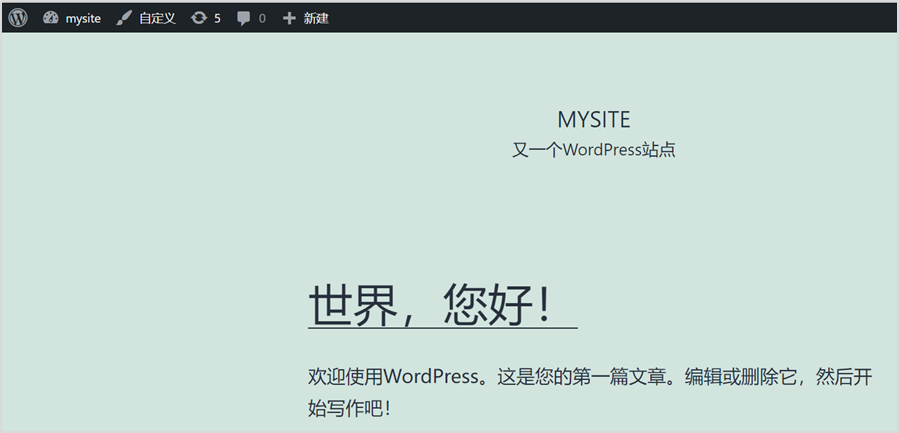Open the 新建 new content menu label
The height and width of the screenshot is (433, 899).
316,18
